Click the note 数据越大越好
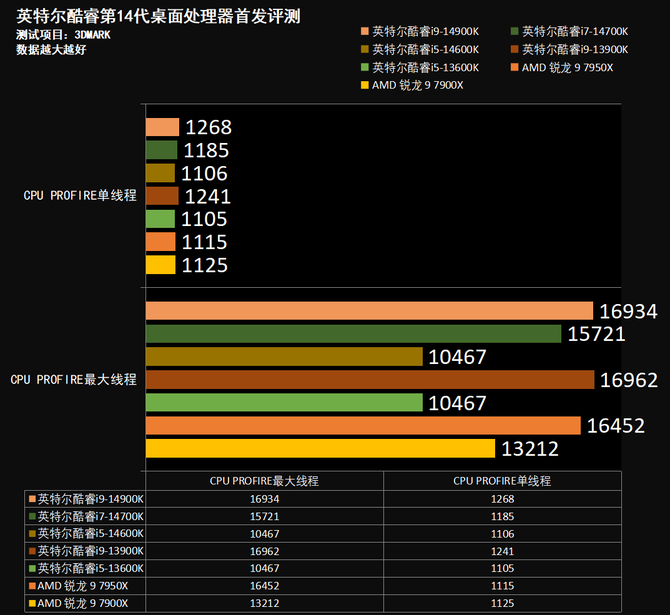The width and height of the screenshot is (670, 615). (x=51, y=50)
